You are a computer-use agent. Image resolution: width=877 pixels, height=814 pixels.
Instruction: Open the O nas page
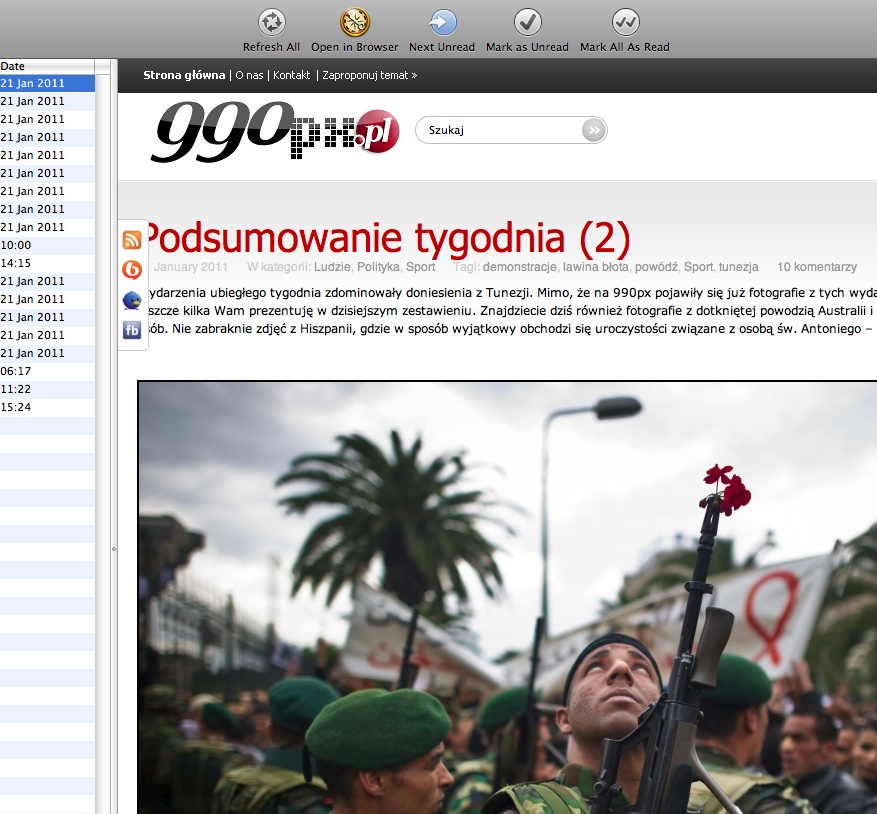coord(250,75)
